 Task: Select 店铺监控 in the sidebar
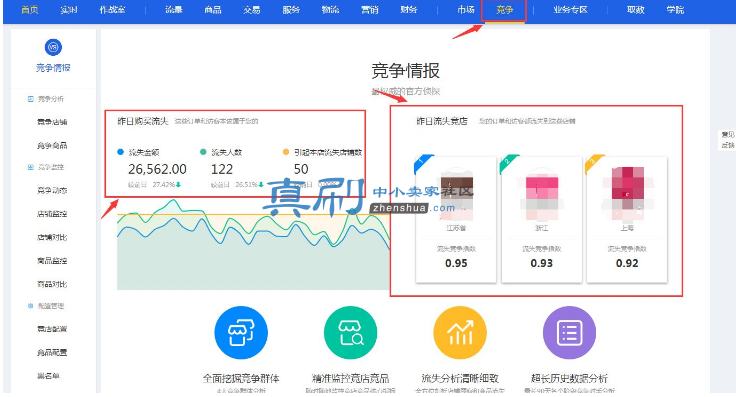52,214
